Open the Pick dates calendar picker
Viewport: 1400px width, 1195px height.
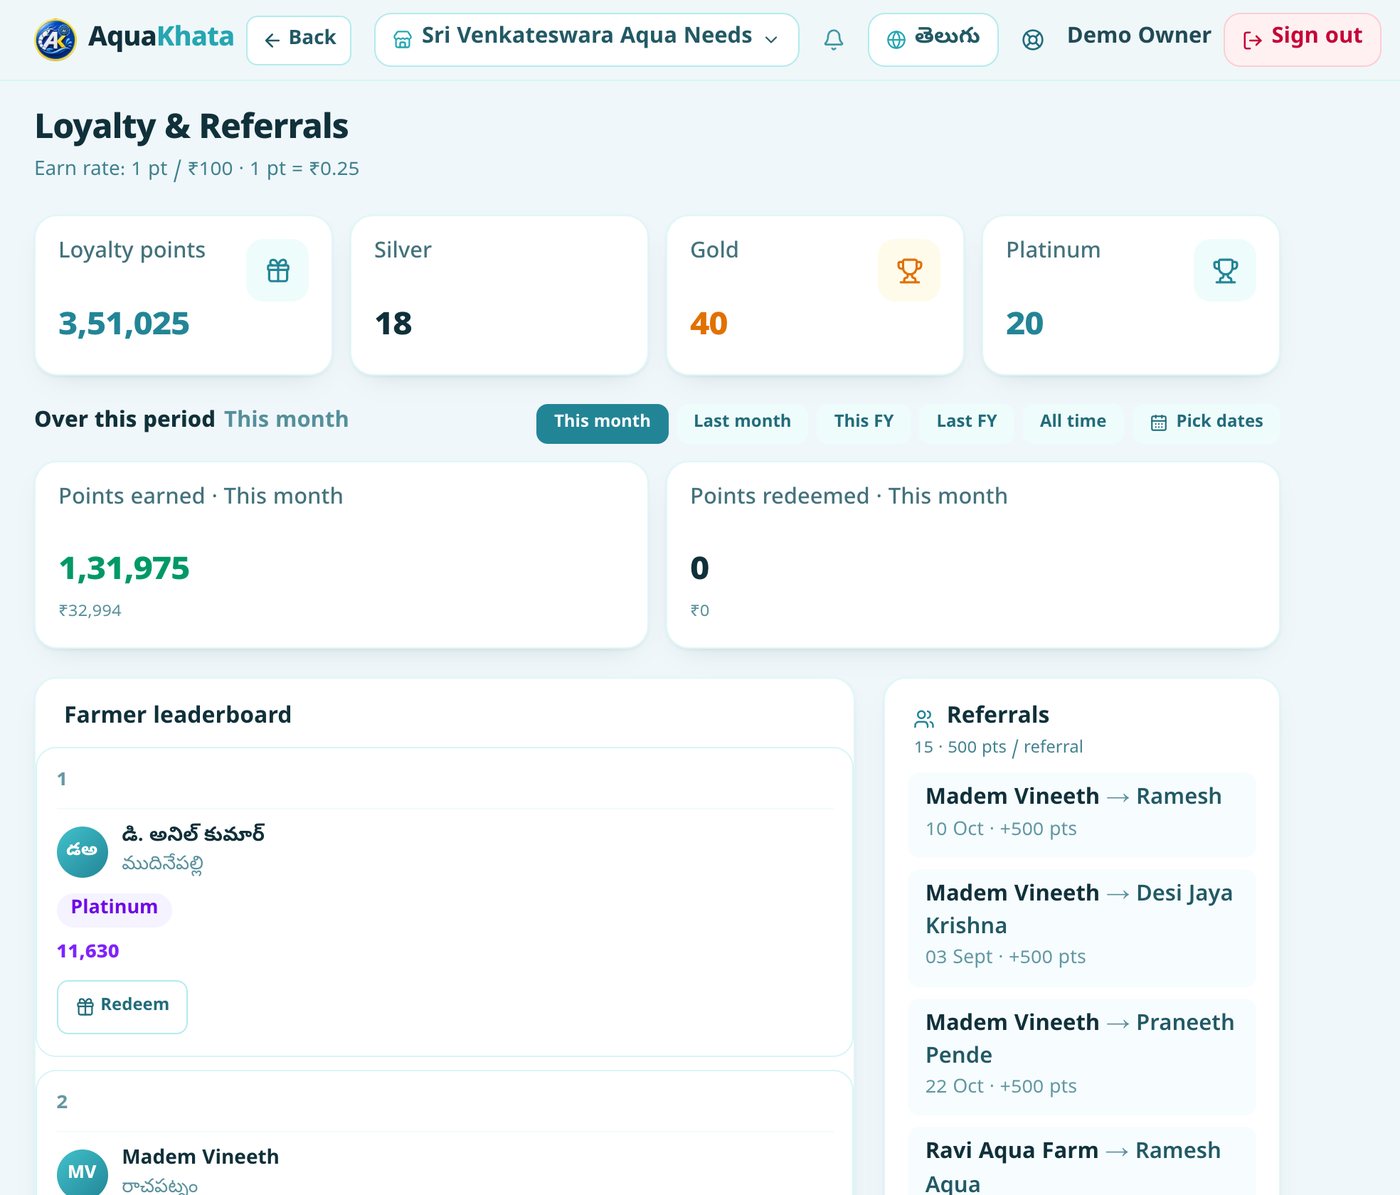click(x=1206, y=422)
